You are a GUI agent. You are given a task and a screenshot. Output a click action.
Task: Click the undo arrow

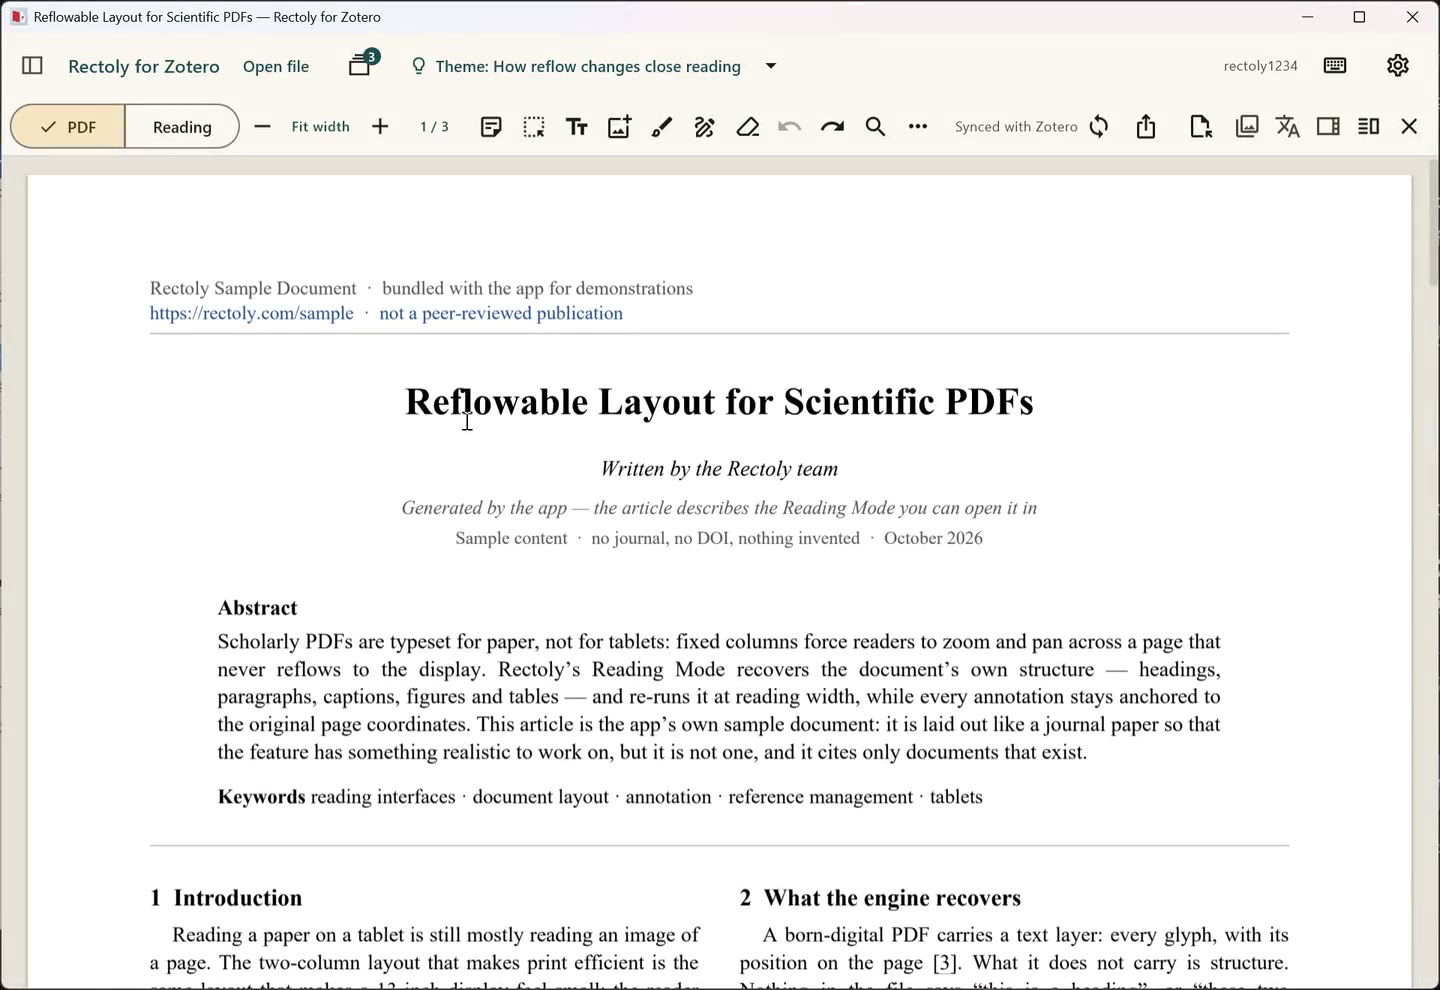point(790,127)
